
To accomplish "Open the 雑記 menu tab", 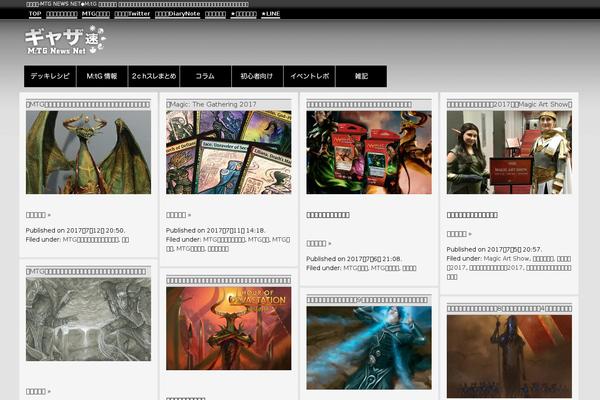I will tap(361, 76).
